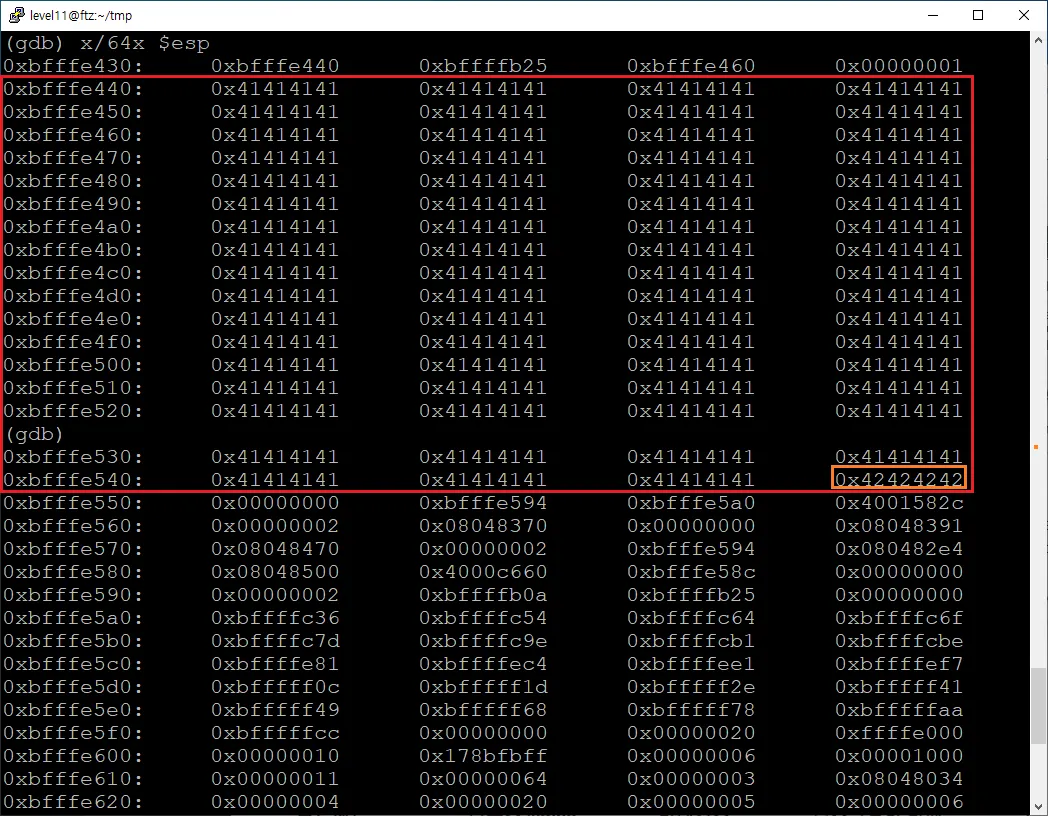Screen dimensions: 1048x816
Task: Click the address label 0xbfffe4f0:
Action: (73, 342)
